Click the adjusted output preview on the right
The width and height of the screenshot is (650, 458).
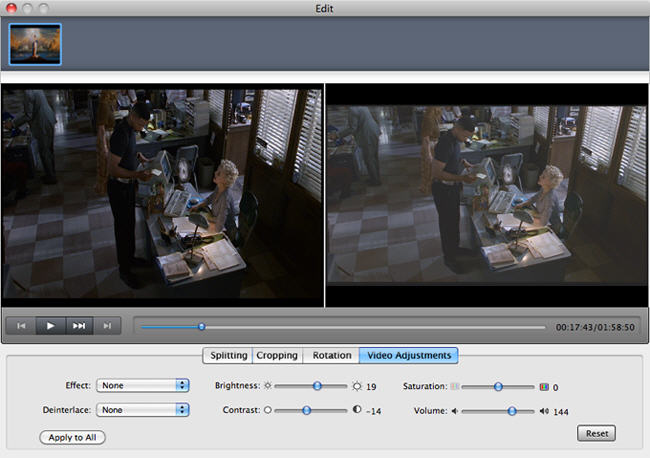point(487,195)
